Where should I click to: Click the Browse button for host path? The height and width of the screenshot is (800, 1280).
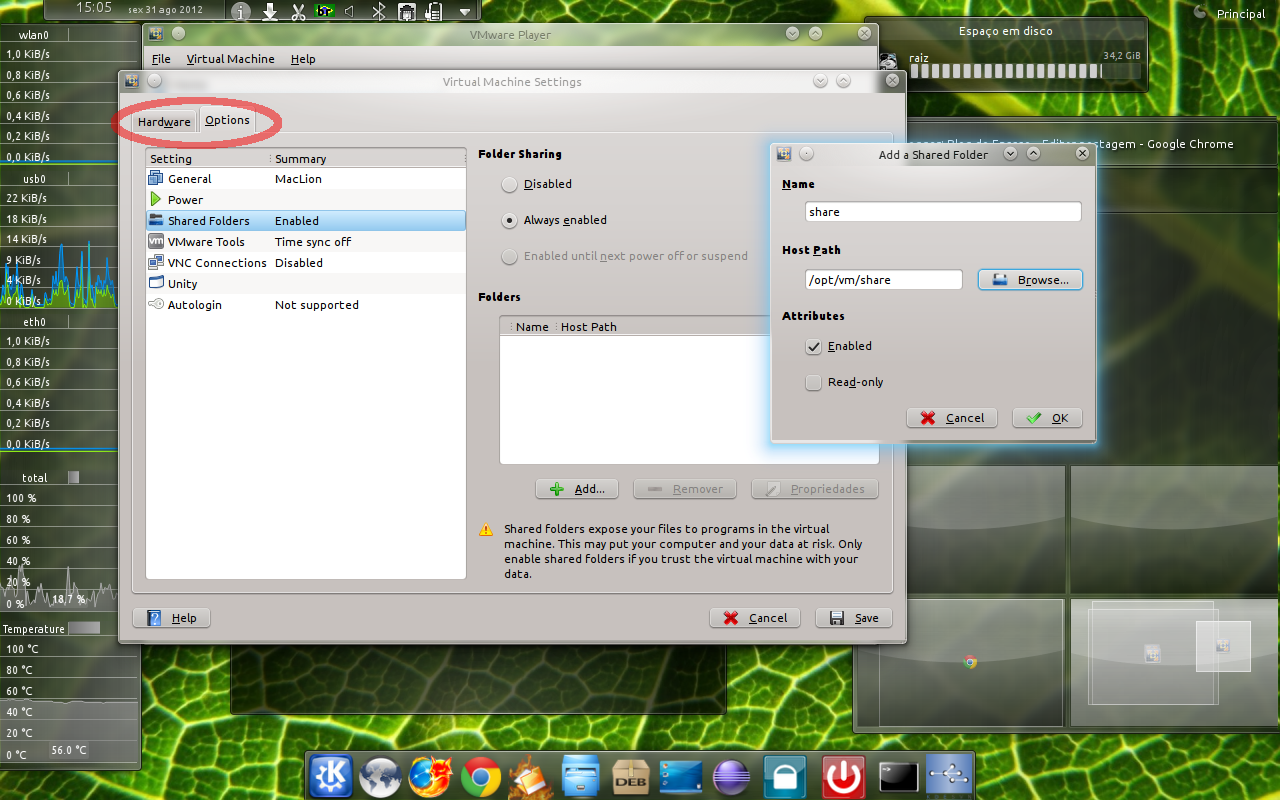(1030, 280)
